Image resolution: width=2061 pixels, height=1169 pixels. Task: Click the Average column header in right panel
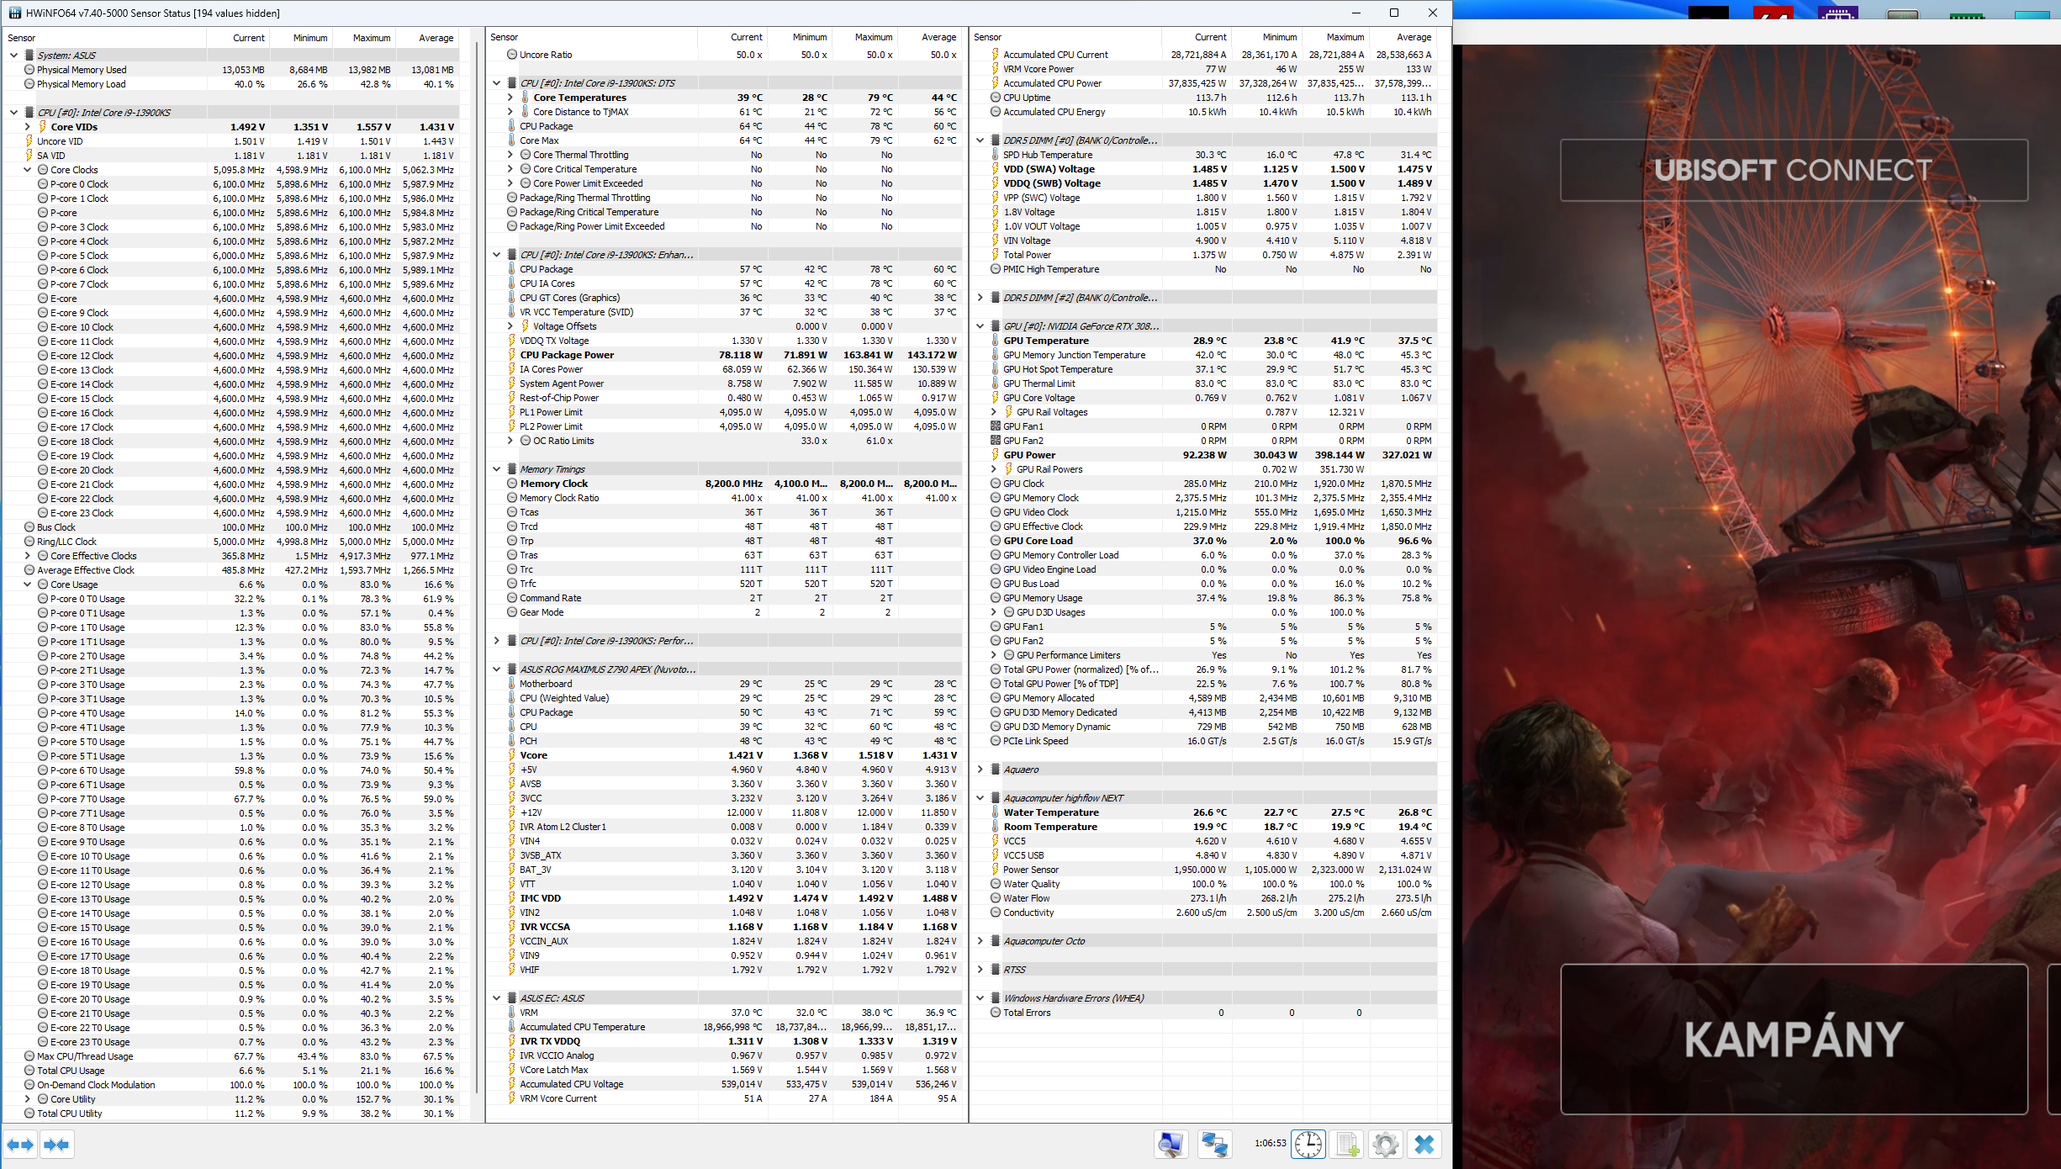point(1413,38)
